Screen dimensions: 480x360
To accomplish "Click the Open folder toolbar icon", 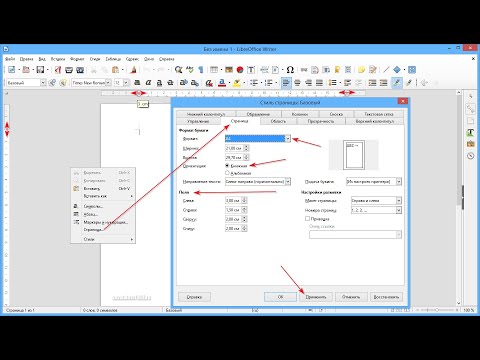I will [x=26, y=70].
